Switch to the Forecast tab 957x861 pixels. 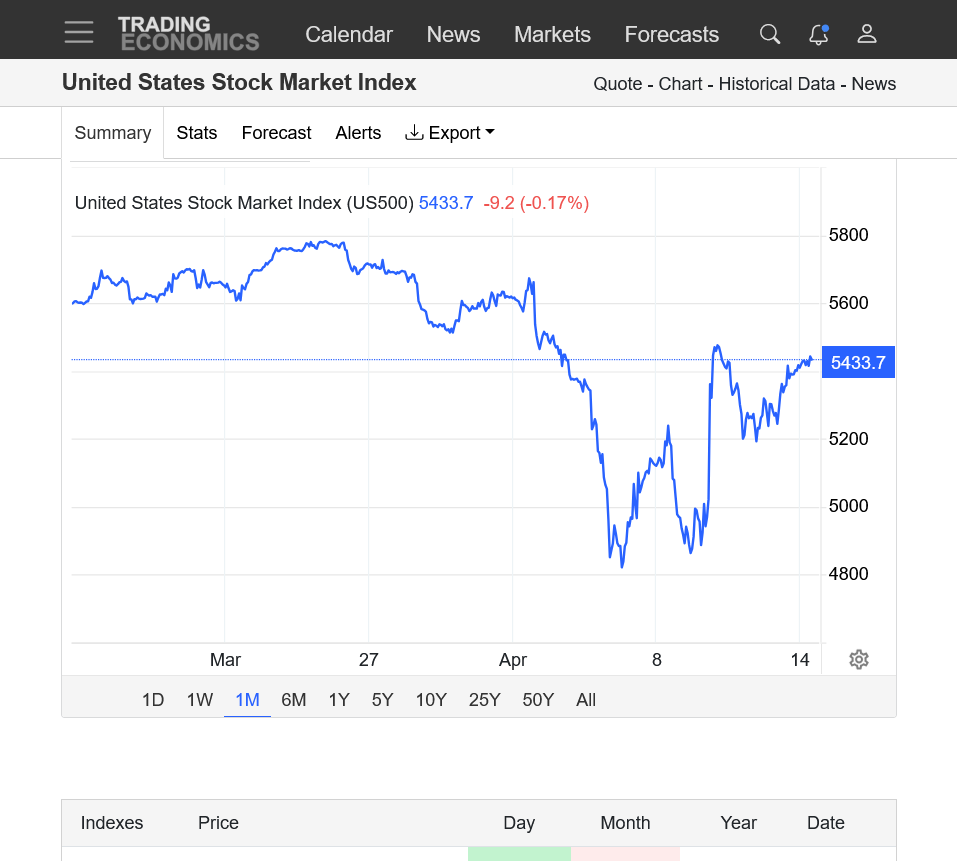(276, 133)
